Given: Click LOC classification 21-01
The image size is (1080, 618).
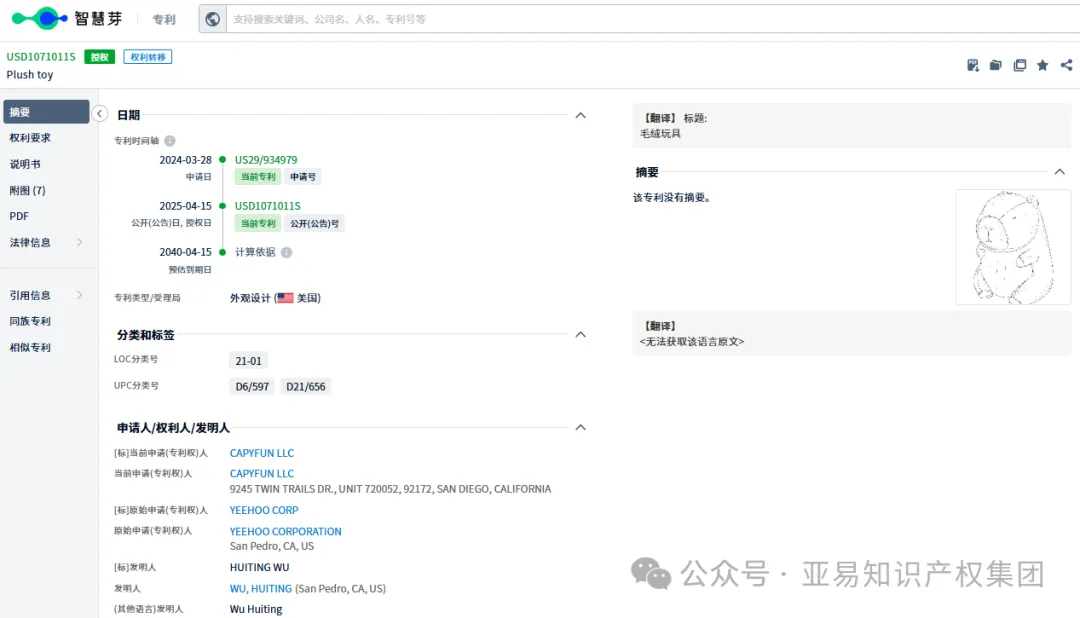Looking at the screenshot, I should [249, 361].
